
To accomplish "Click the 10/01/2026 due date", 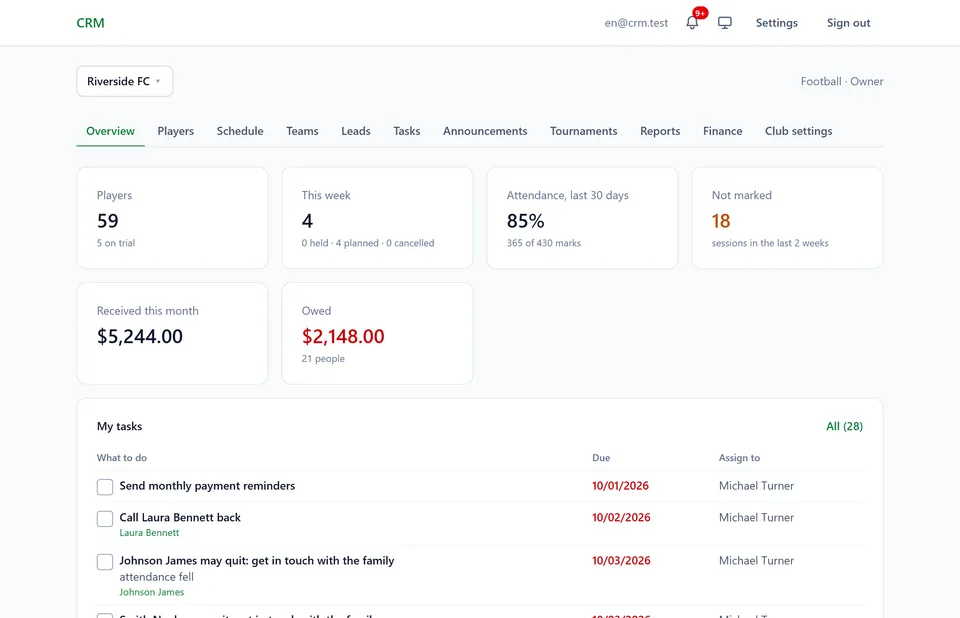I will click(x=620, y=486).
